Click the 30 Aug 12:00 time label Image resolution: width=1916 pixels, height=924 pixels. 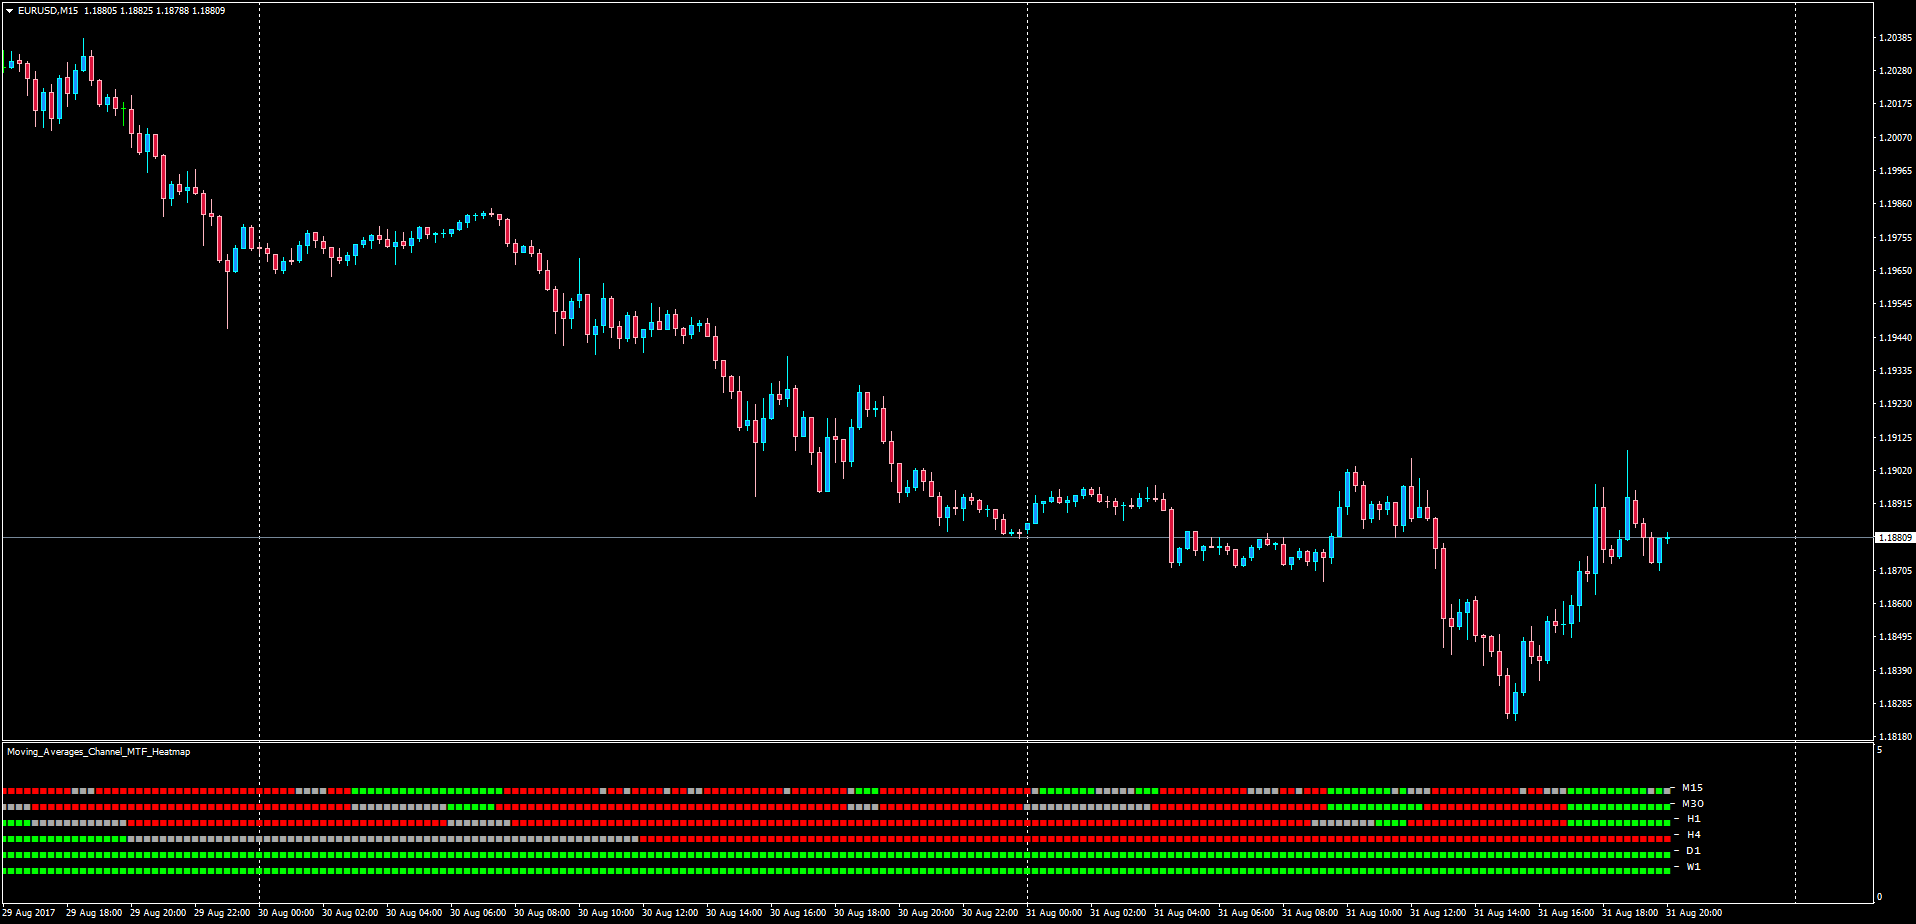pyautogui.click(x=670, y=913)
